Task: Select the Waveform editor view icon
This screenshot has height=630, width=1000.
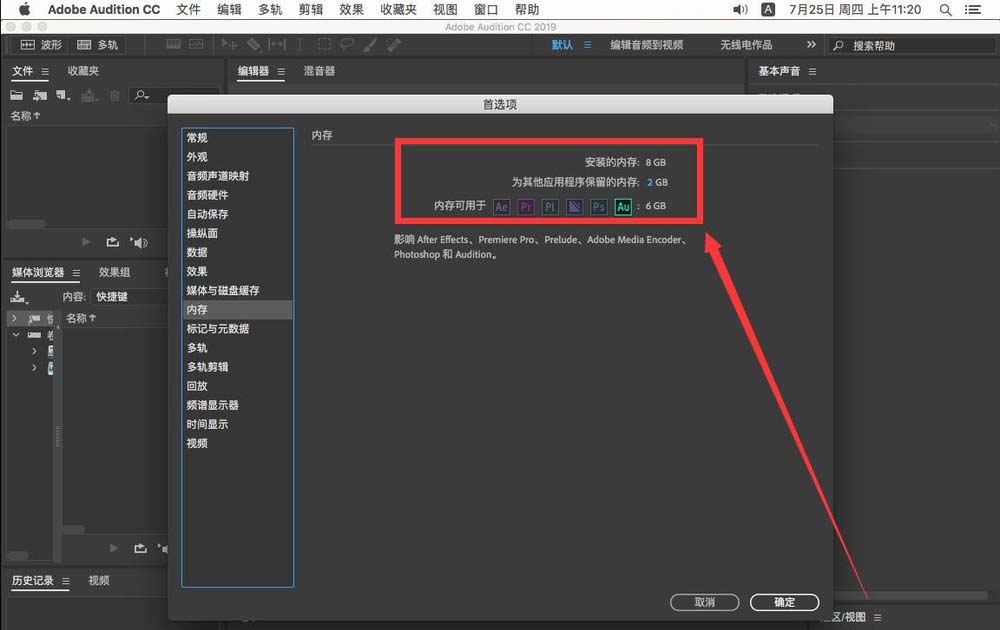Action: [27, 44]
